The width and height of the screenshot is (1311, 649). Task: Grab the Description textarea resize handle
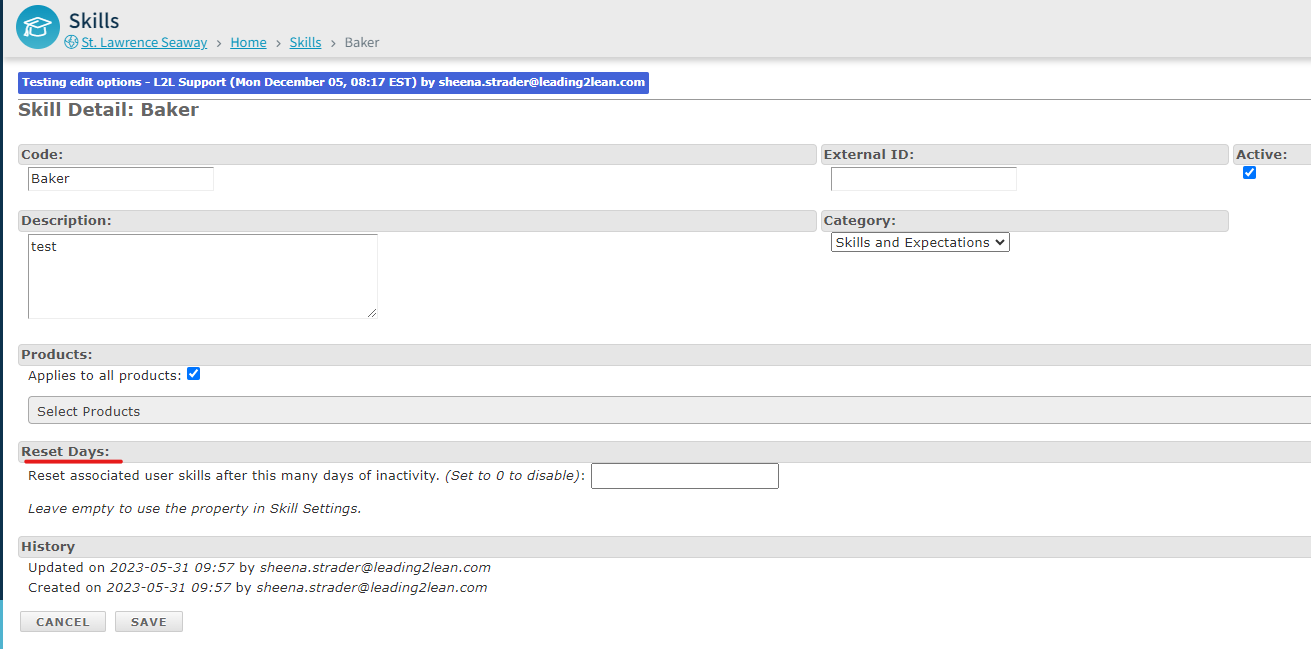pos(372,313)
